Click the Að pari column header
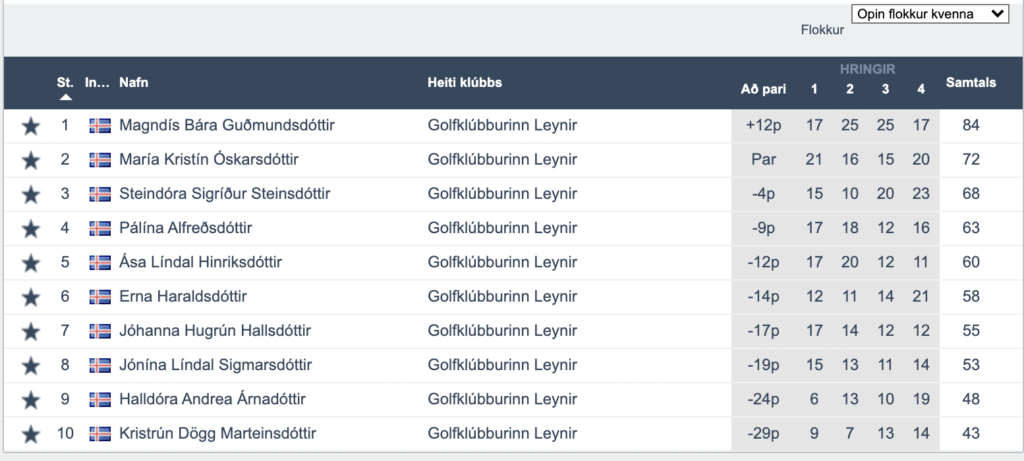 pyautogui.click(x=763, y=89)
